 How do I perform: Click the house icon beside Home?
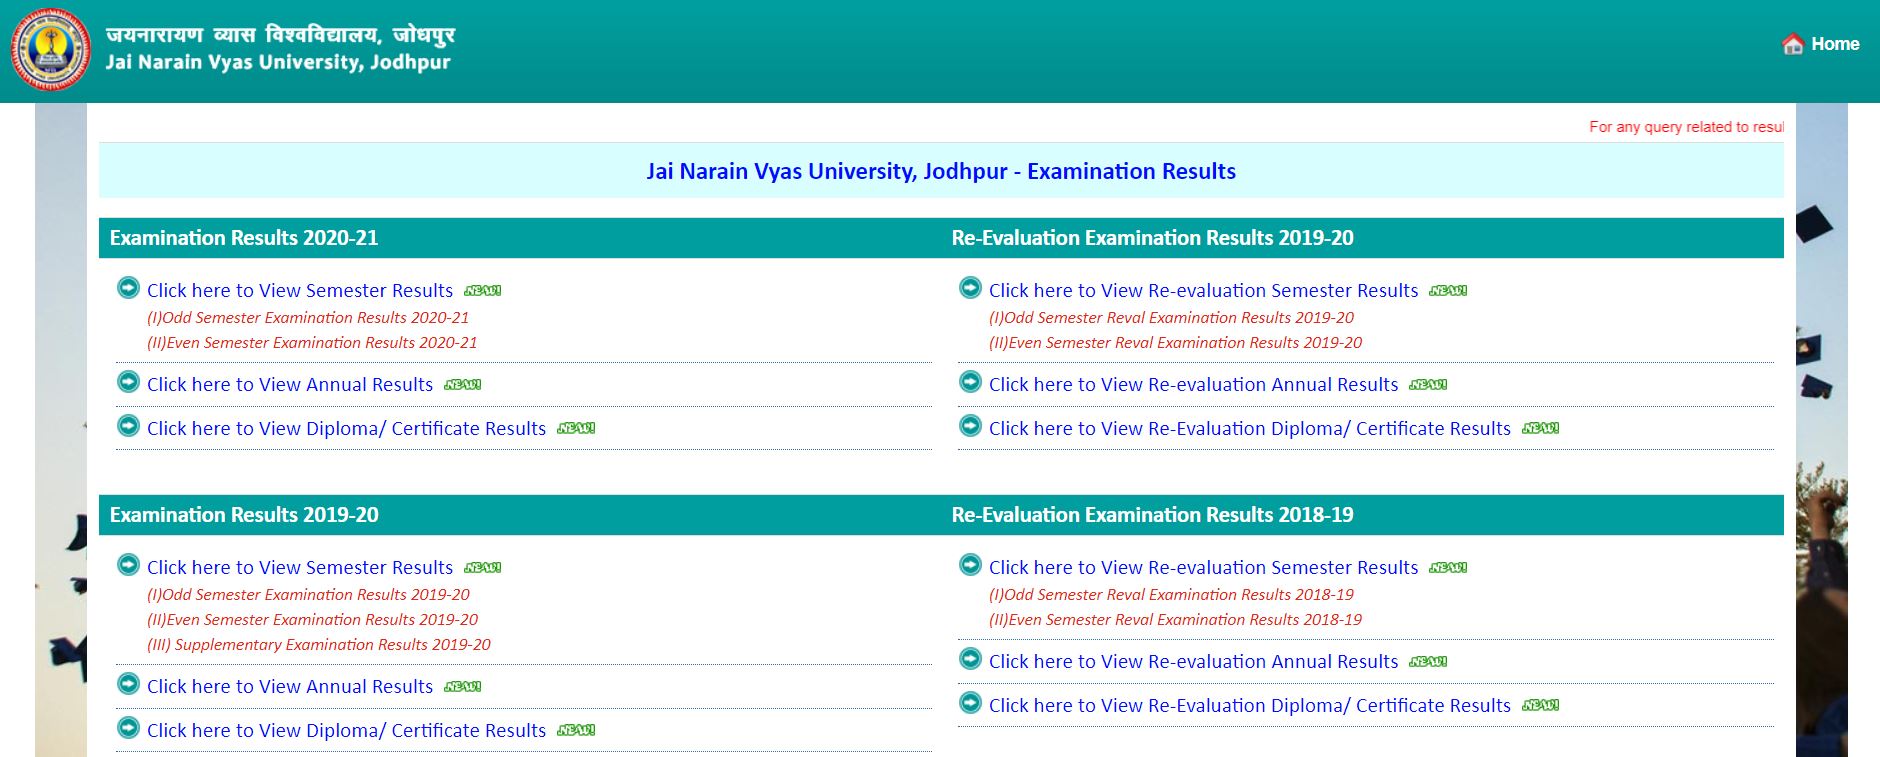pos(1793,44)
